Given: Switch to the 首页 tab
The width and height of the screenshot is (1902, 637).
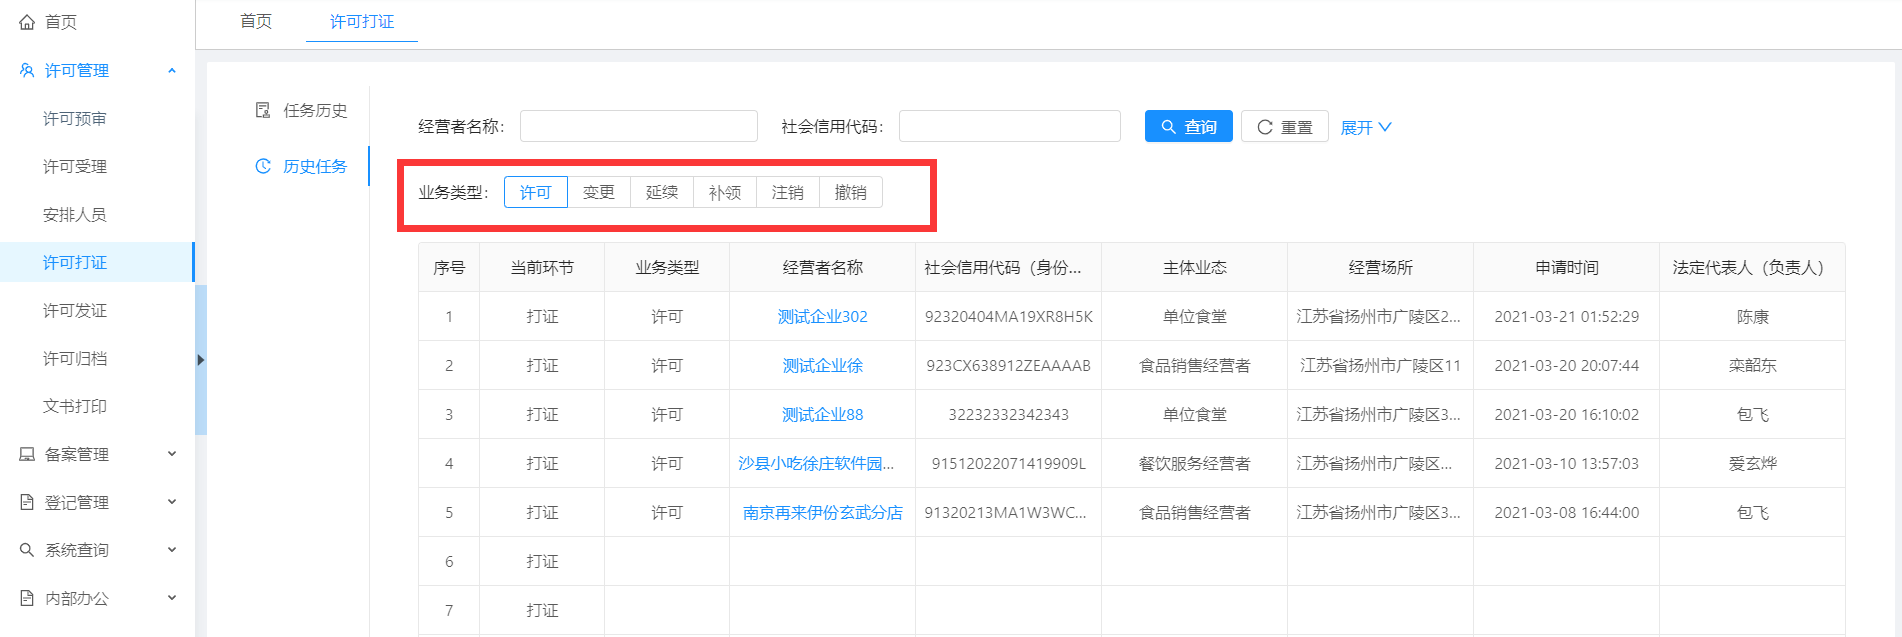Looking at the screenshot, I should pos(256,21).
